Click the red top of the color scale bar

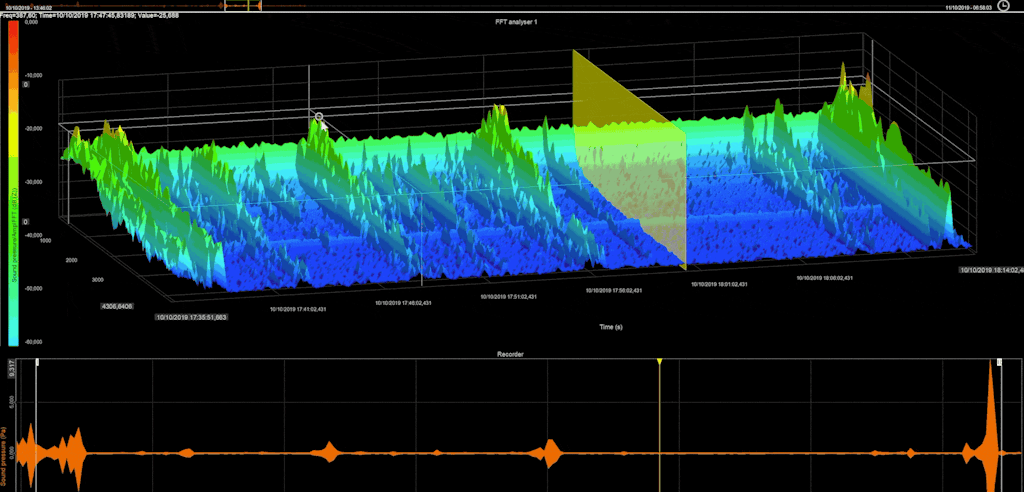(x=13, y=27)
